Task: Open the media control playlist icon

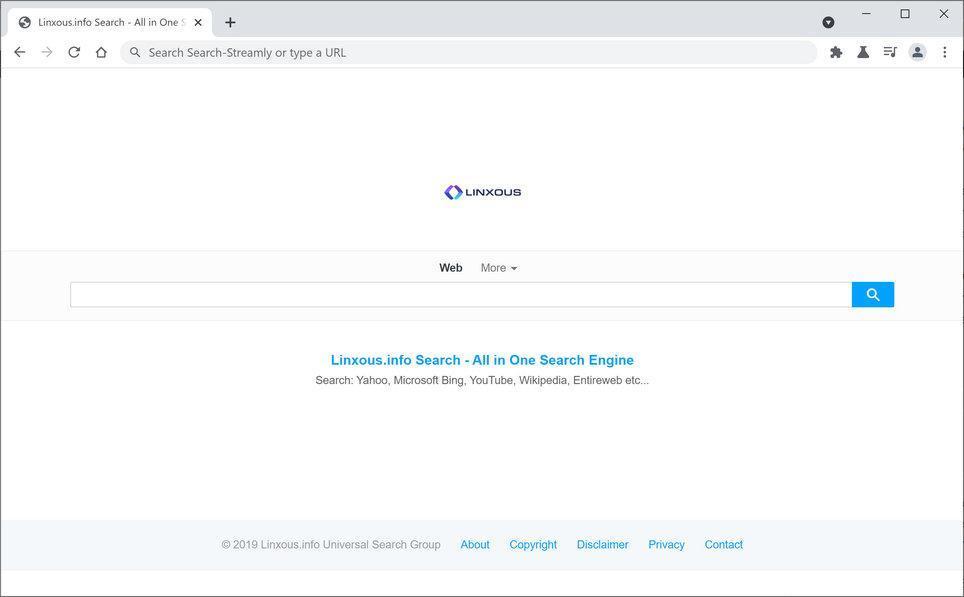Action: click(890, 52)
